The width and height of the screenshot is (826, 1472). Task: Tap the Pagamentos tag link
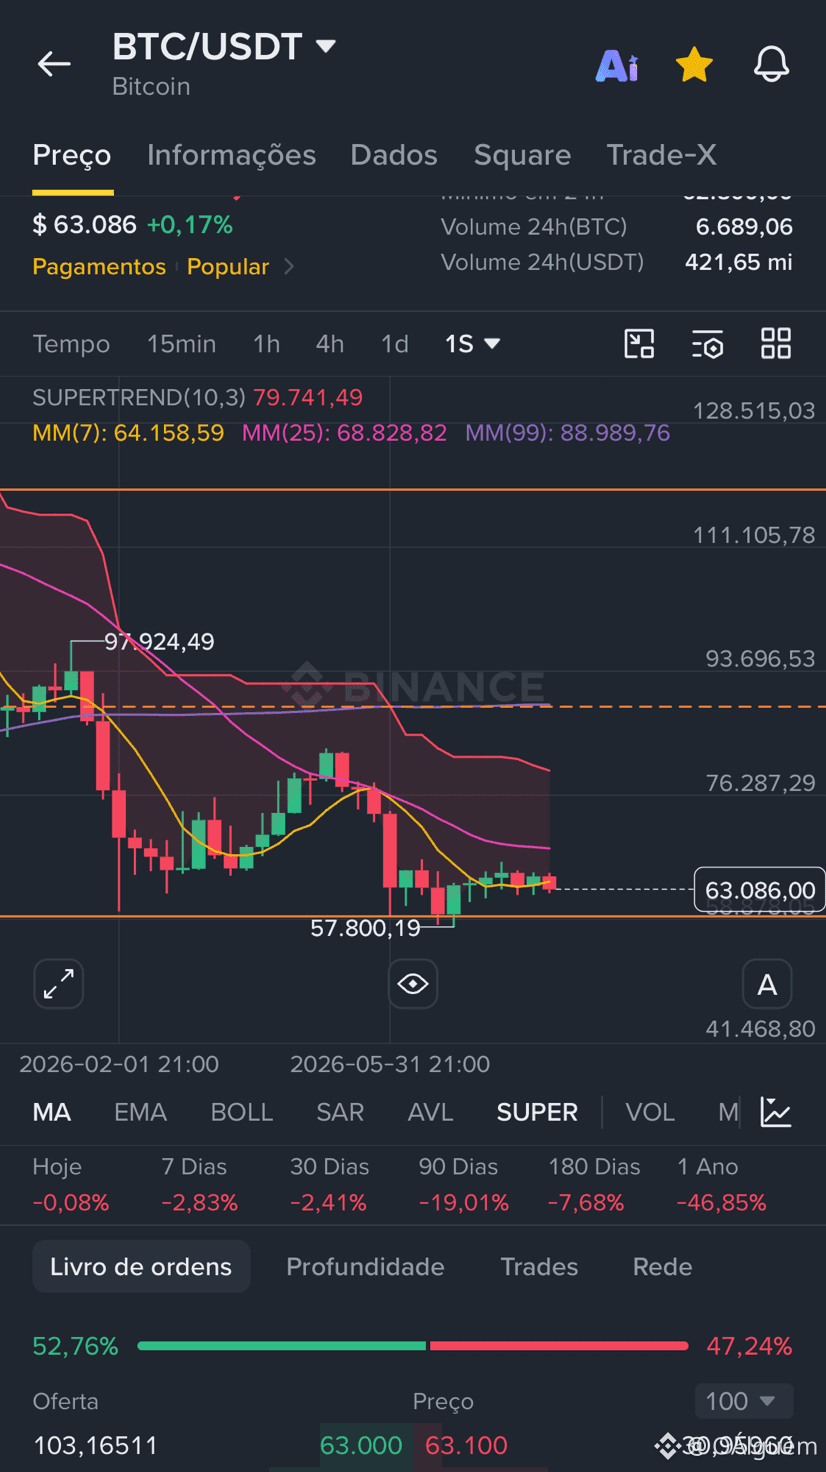[x=99, y=267]
